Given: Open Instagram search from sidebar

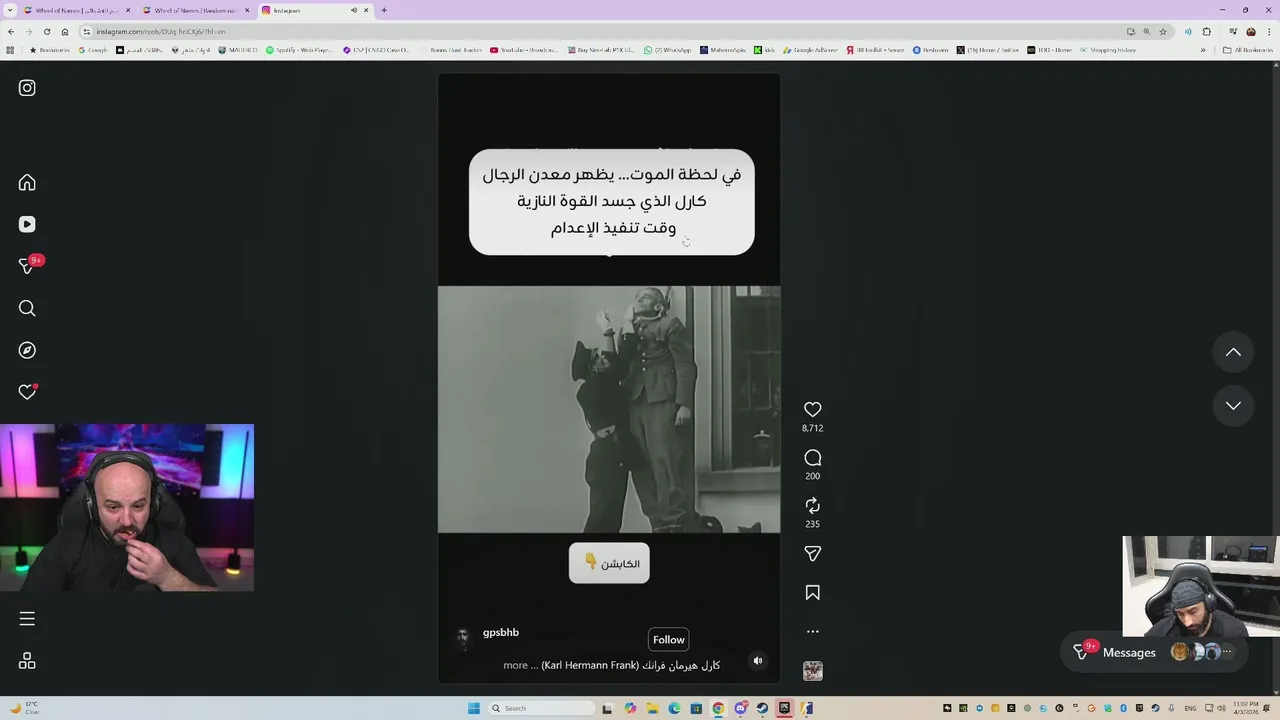Looking at the screenshot, I should 27,308.
